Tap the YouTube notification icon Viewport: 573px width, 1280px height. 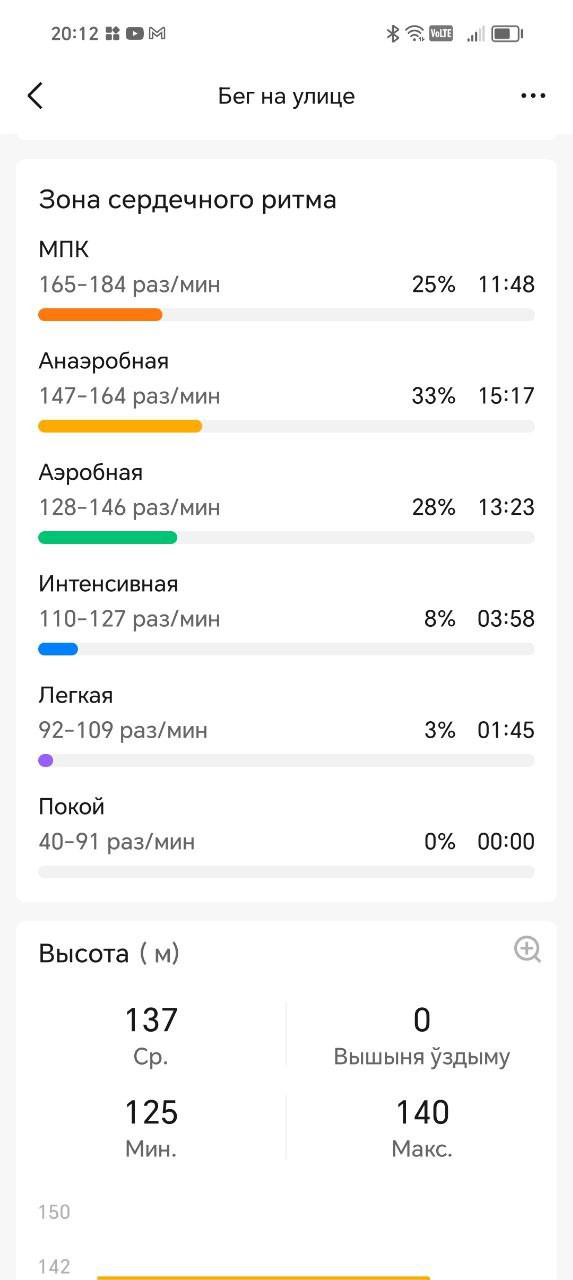[134, 33]
